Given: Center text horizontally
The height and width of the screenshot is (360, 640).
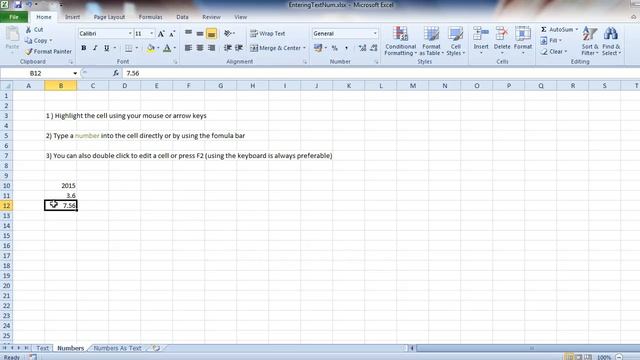Looking at the screenshot, I should point(200,48).
